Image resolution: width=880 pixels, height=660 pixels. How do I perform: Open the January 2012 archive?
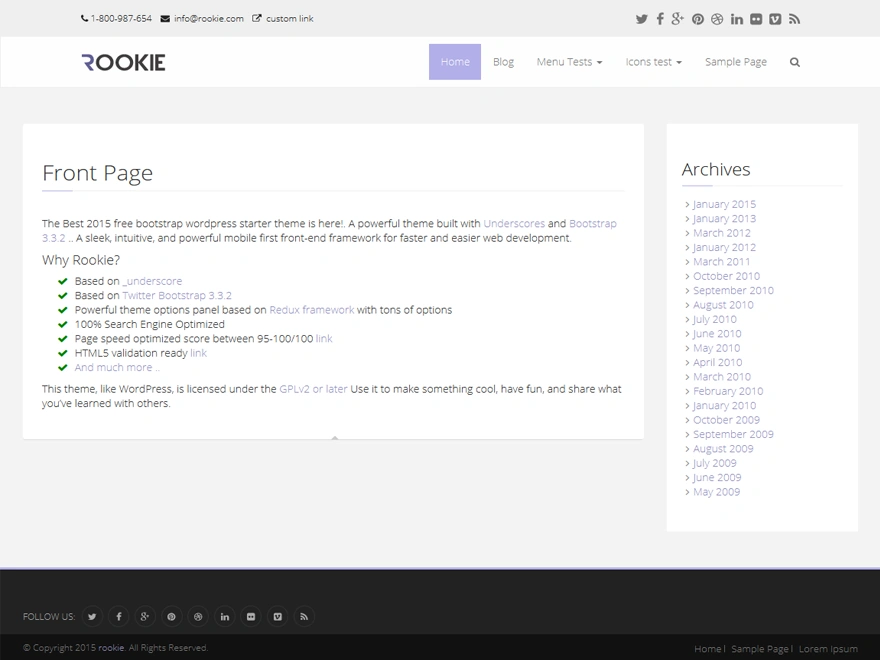point(724,248)
